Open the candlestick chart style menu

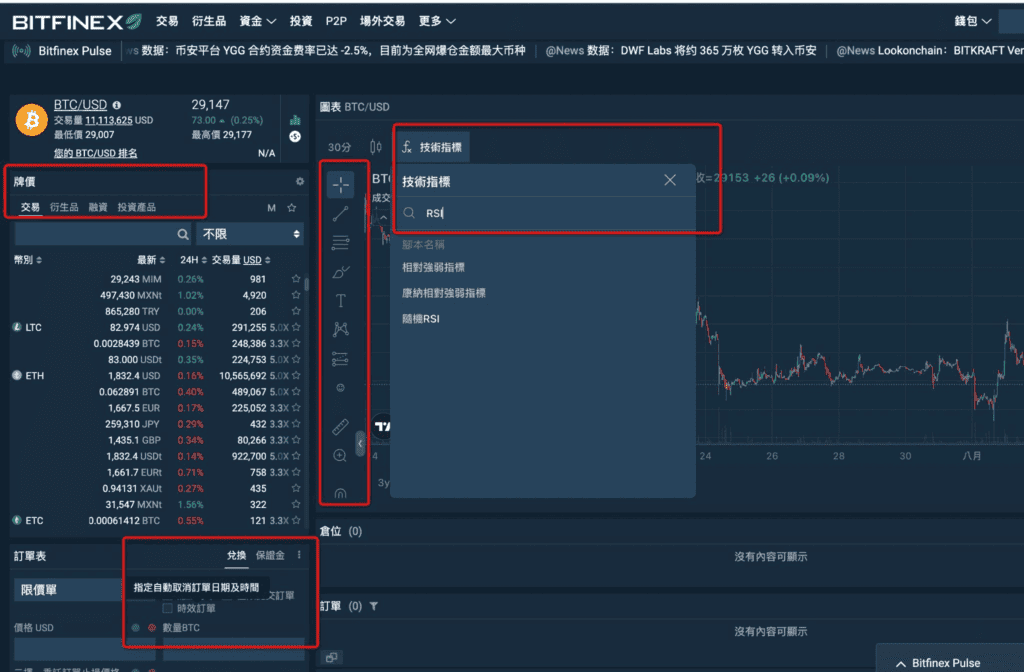376,147
